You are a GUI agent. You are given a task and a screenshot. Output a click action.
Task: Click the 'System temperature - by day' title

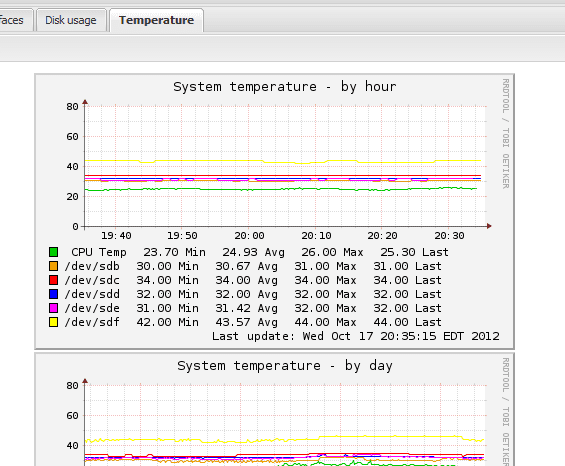pos(285,366)
